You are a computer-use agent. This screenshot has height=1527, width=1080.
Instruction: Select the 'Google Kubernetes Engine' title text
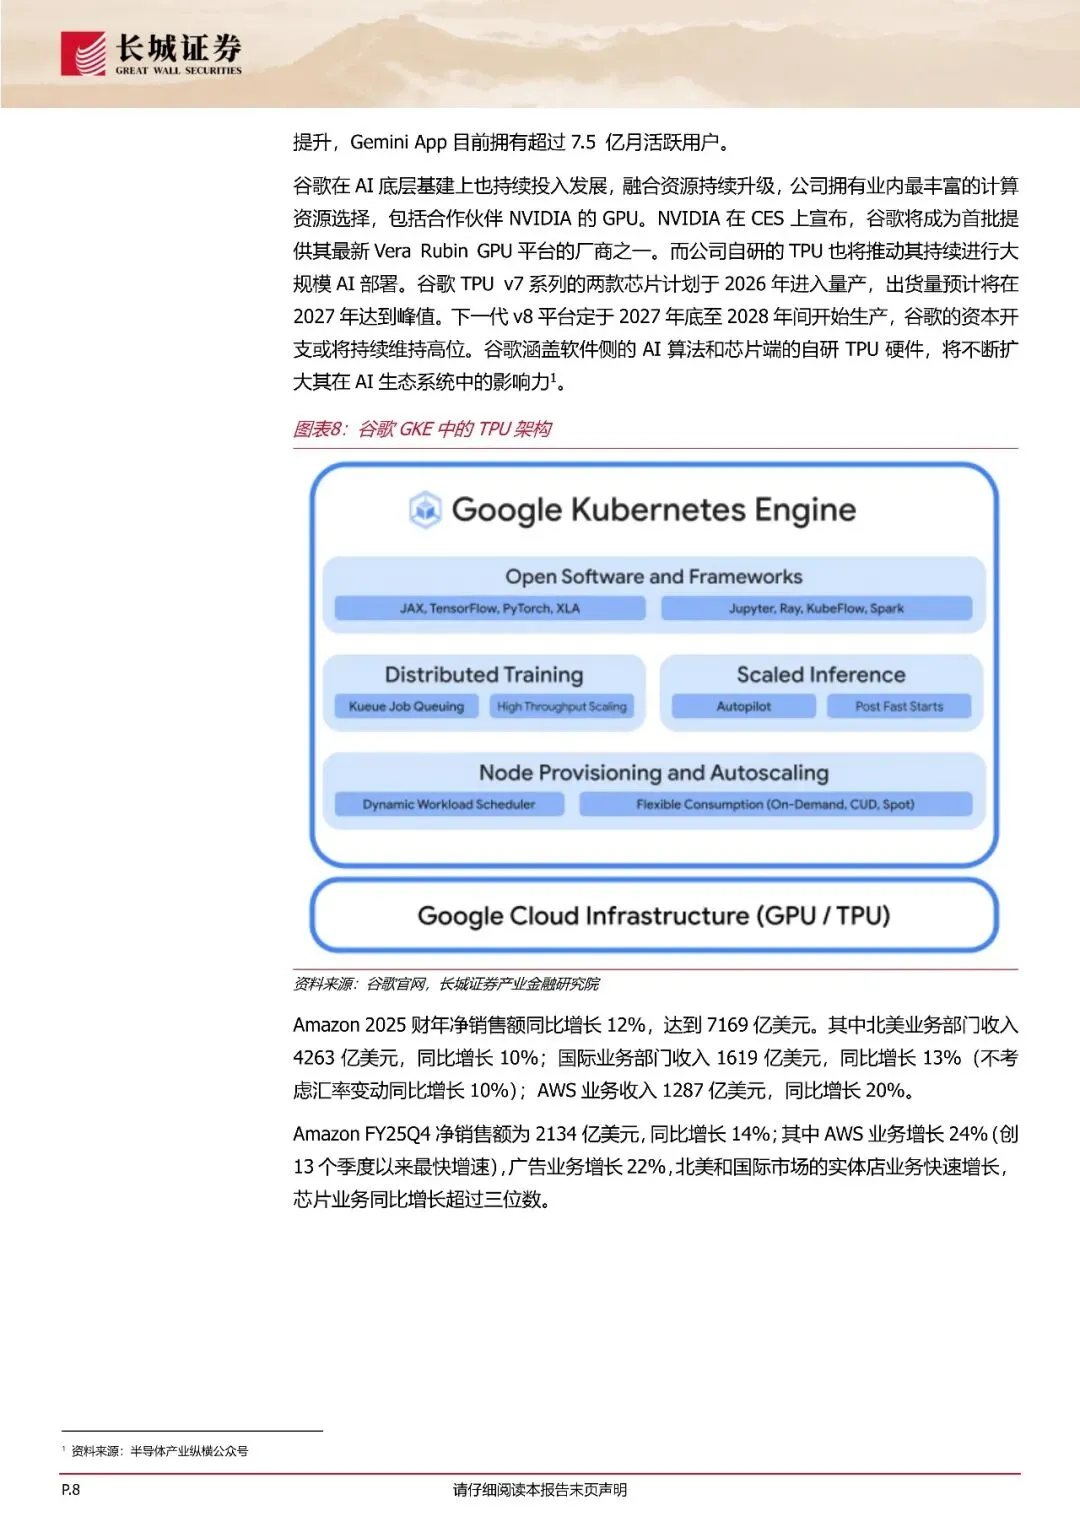pos(654,510)
